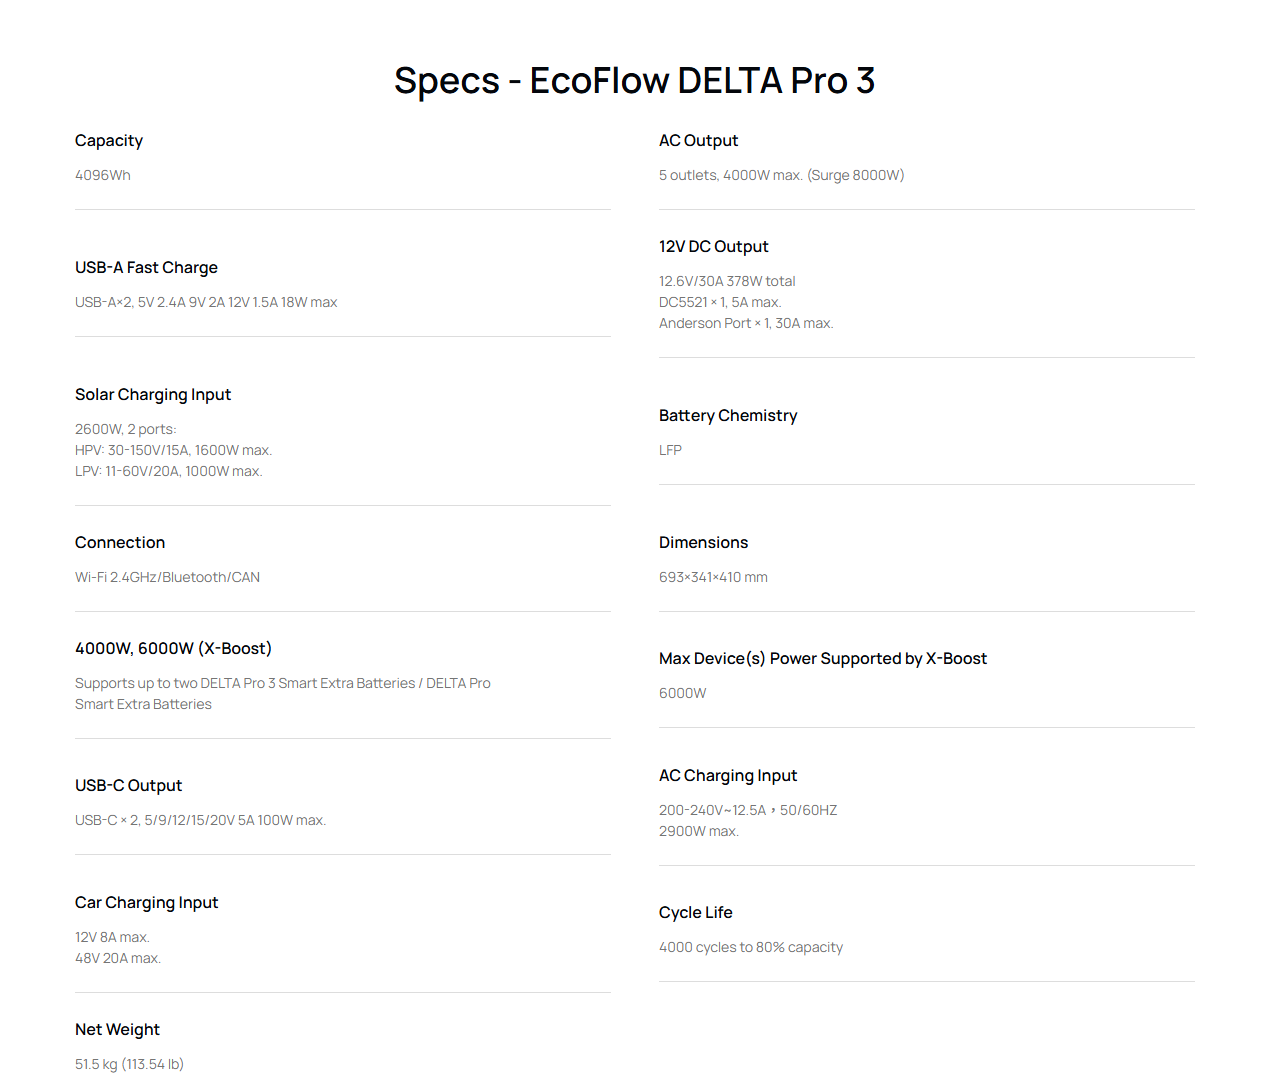Click the Dimensions heading

point(703,543)
